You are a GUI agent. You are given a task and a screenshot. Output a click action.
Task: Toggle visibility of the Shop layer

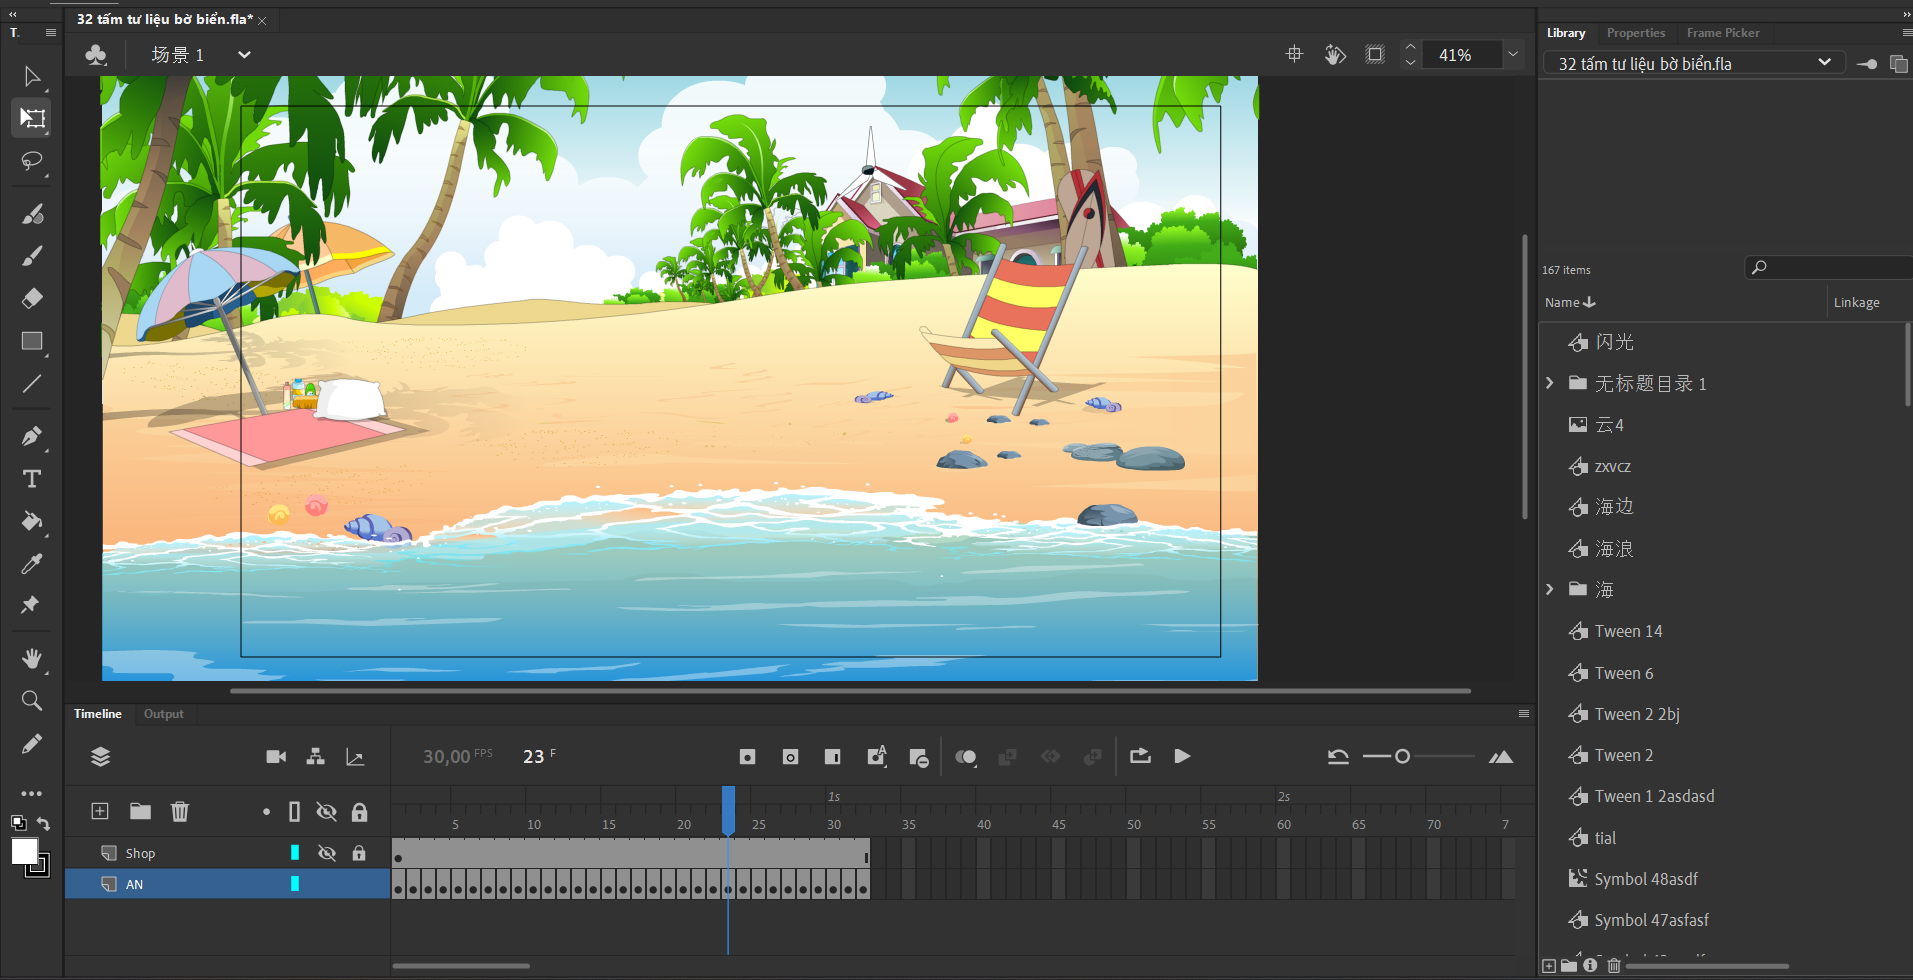point(326,853)
